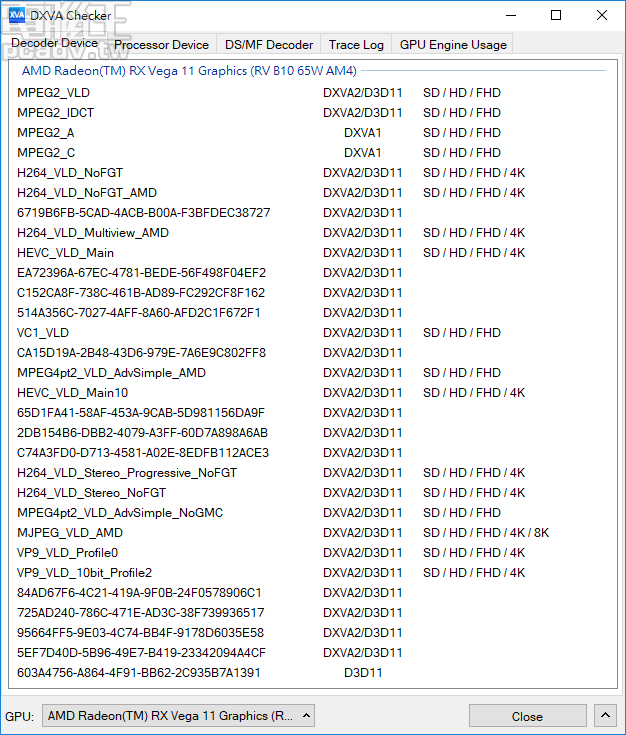Screen dimensions: 626x735
Task: Click the D3D11 API label in last row
Action: pos(363,673)
